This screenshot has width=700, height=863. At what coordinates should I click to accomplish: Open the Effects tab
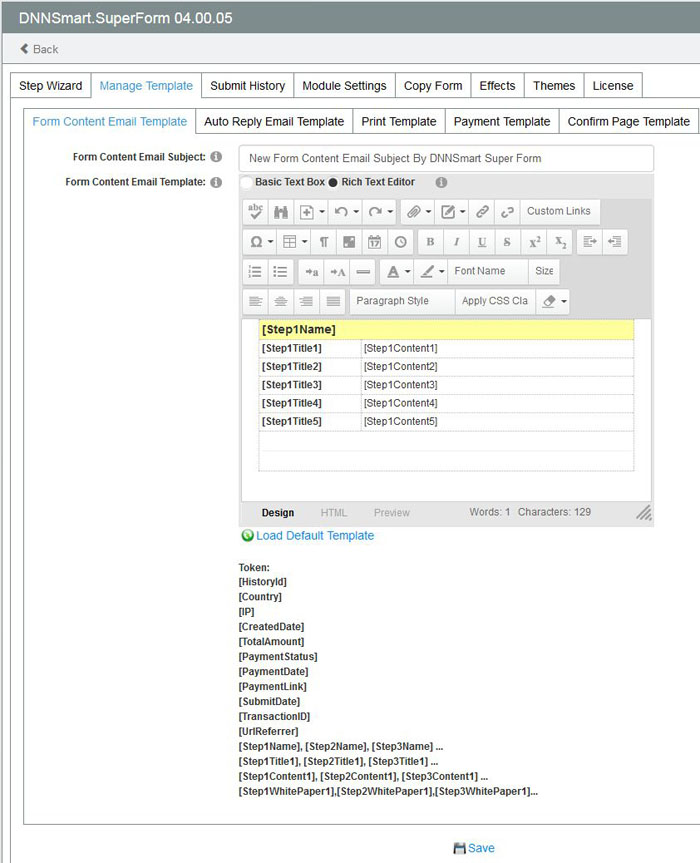(x=497, y=86)
